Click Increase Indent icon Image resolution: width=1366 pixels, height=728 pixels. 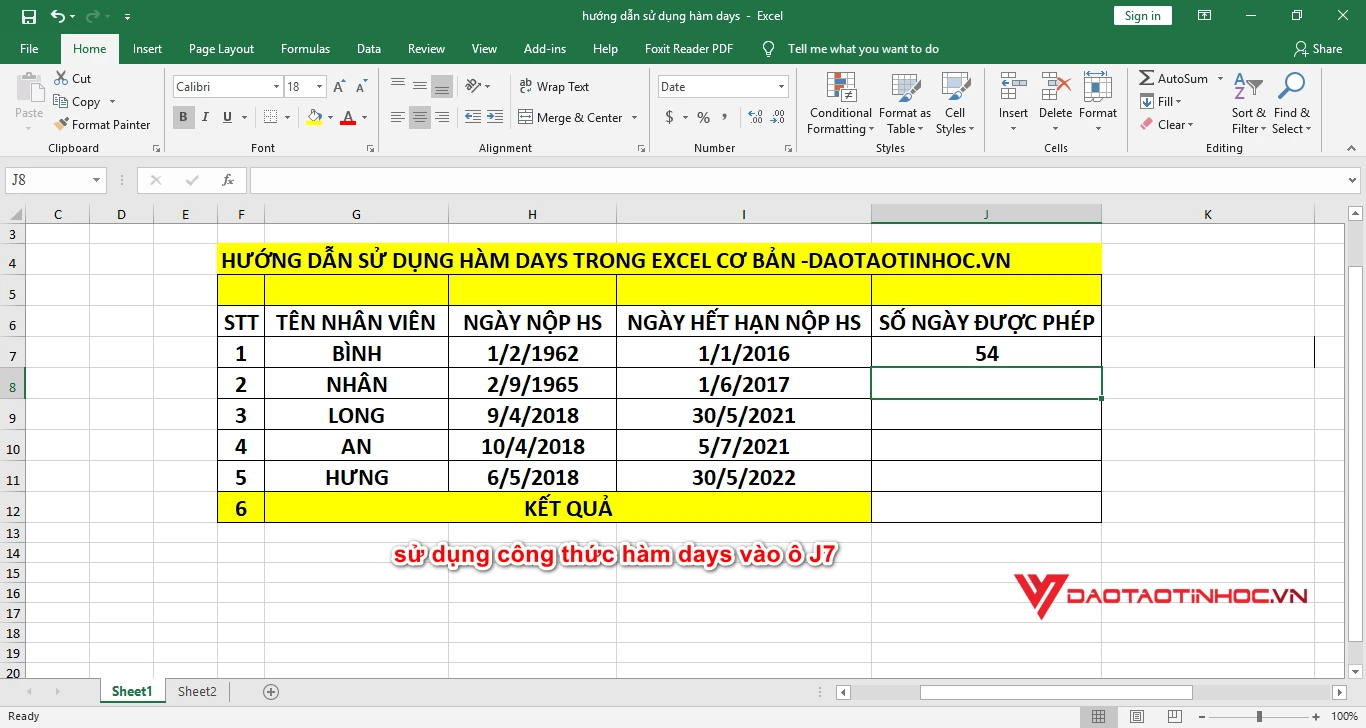[494, 117]
